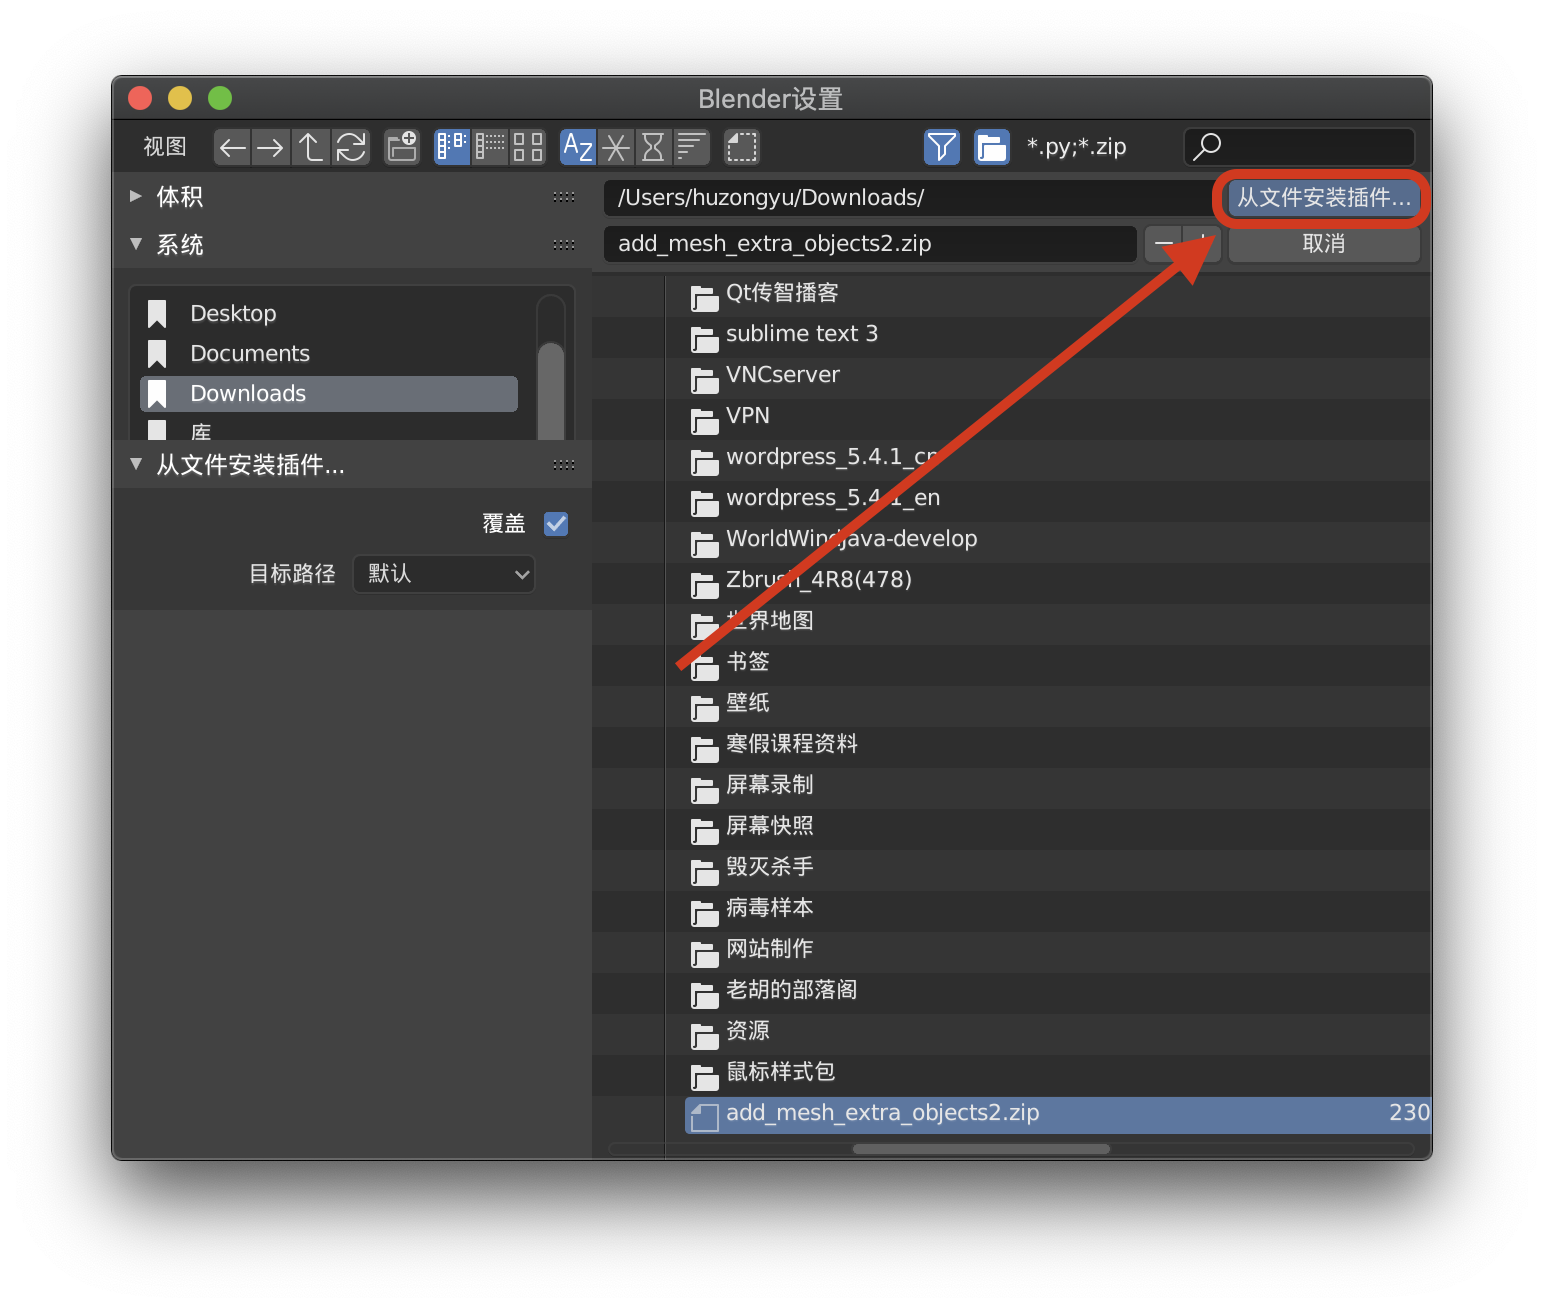Click the system bookmarks list scrollbar
1544x1308 pixels.
click(551, 390)
